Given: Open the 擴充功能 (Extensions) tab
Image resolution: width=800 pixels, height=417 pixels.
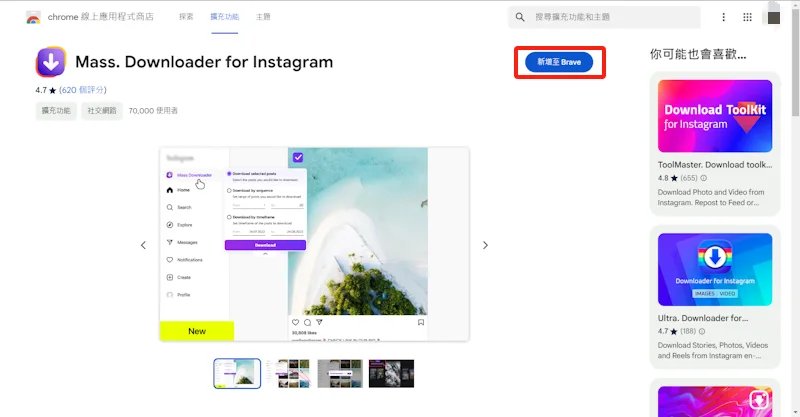Looking at the screenshot, I should point(224,17).
